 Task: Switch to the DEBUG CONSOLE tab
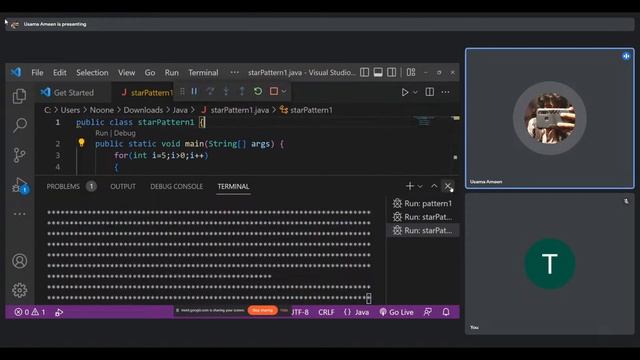(176, 187)
